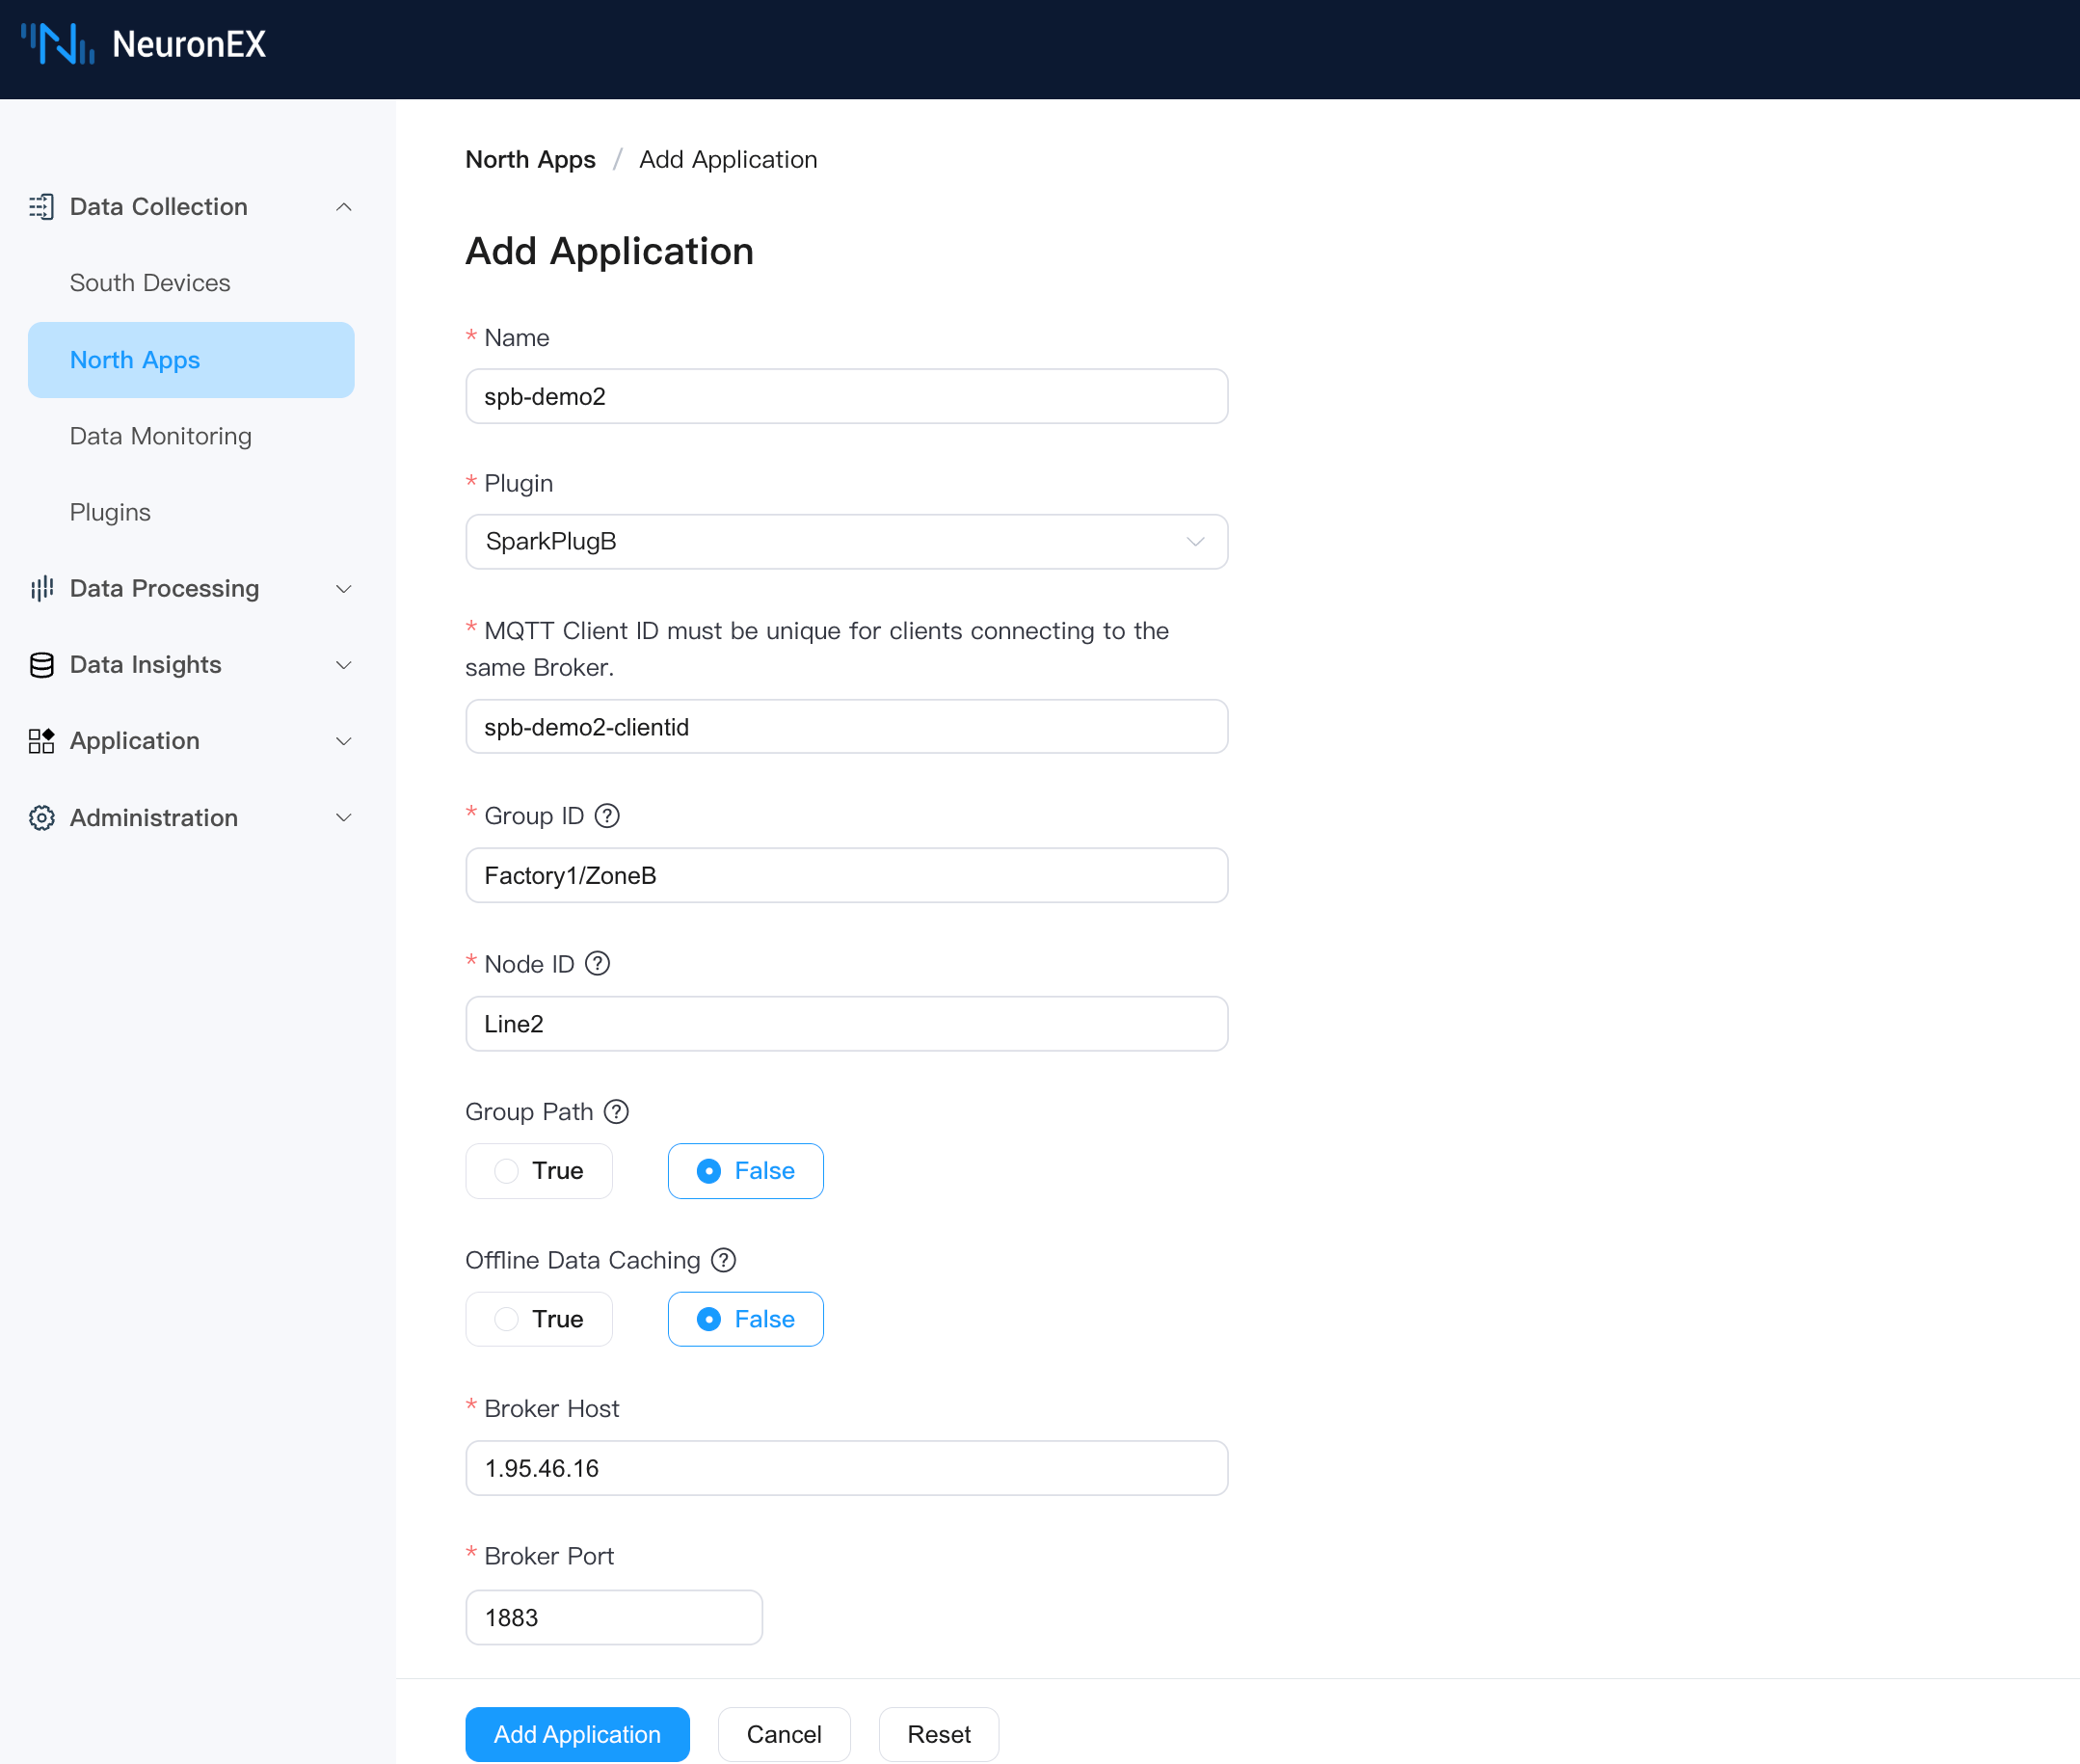Image resolution: width=2080 pixels, height=1764 pixels.
Task: Open the Plugin dropdown SparkPlugB
Action: [846, 542]
